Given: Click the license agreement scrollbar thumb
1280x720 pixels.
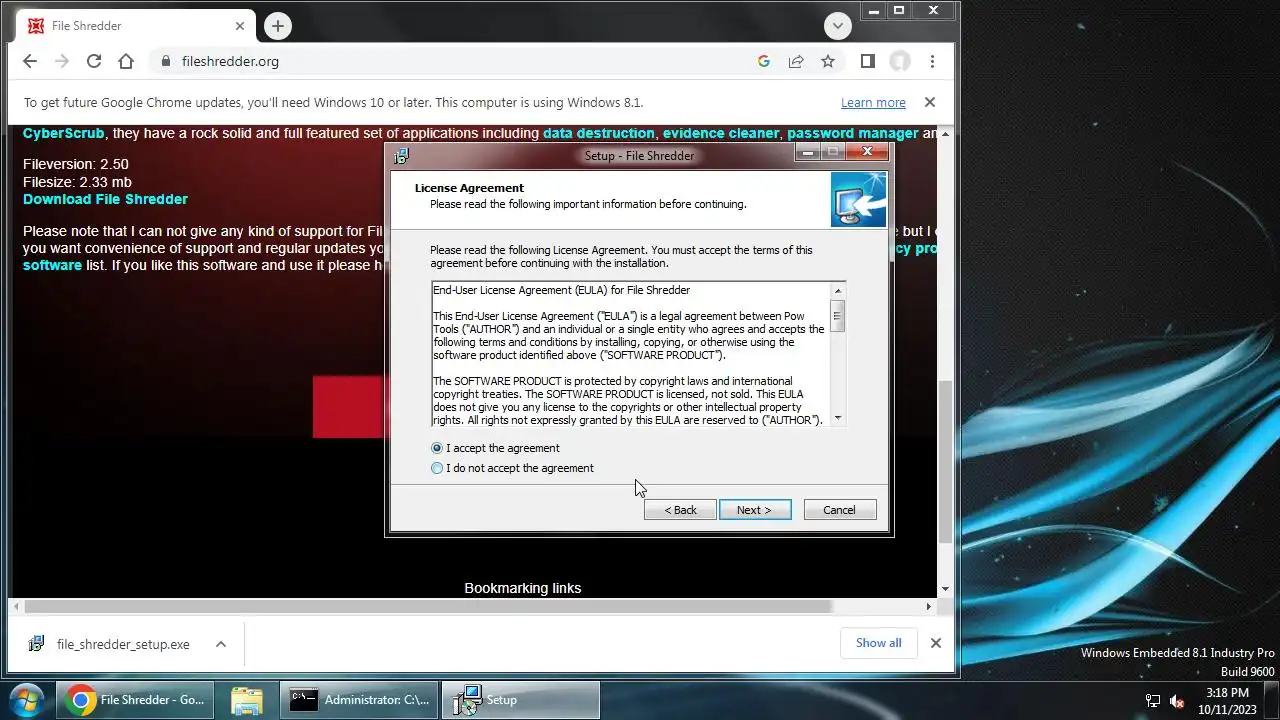Looking at the screenshot, I should 838,315.
